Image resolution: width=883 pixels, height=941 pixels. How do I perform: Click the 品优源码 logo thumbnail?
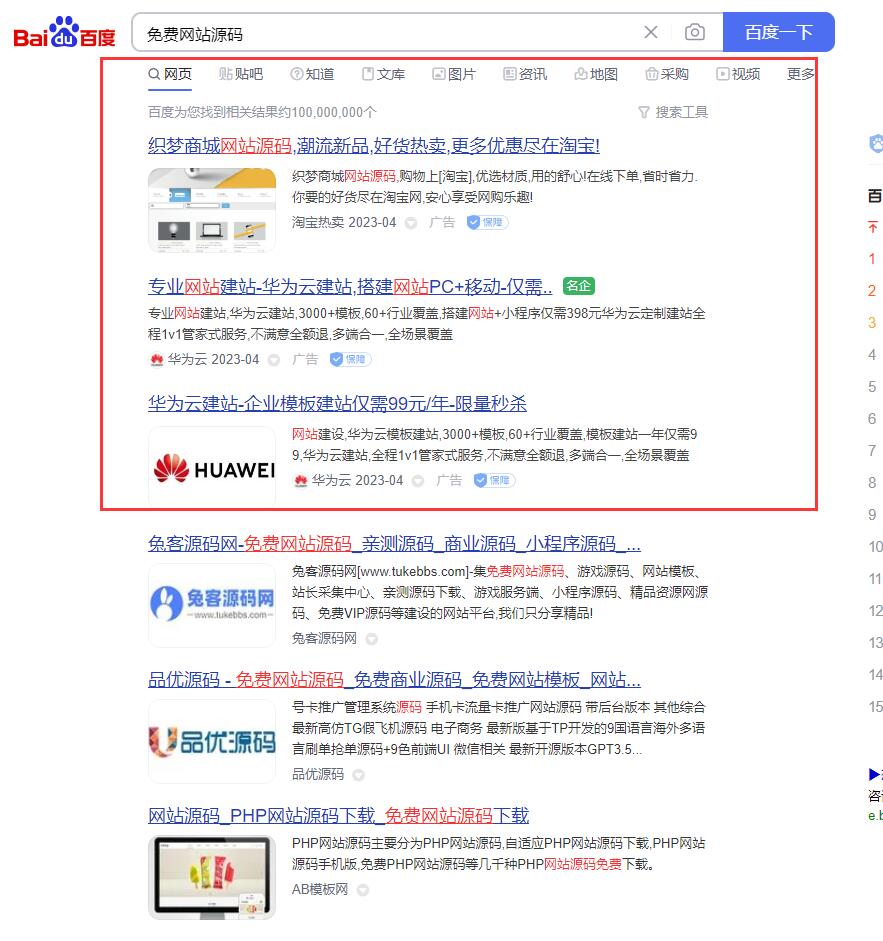(212, 742)
